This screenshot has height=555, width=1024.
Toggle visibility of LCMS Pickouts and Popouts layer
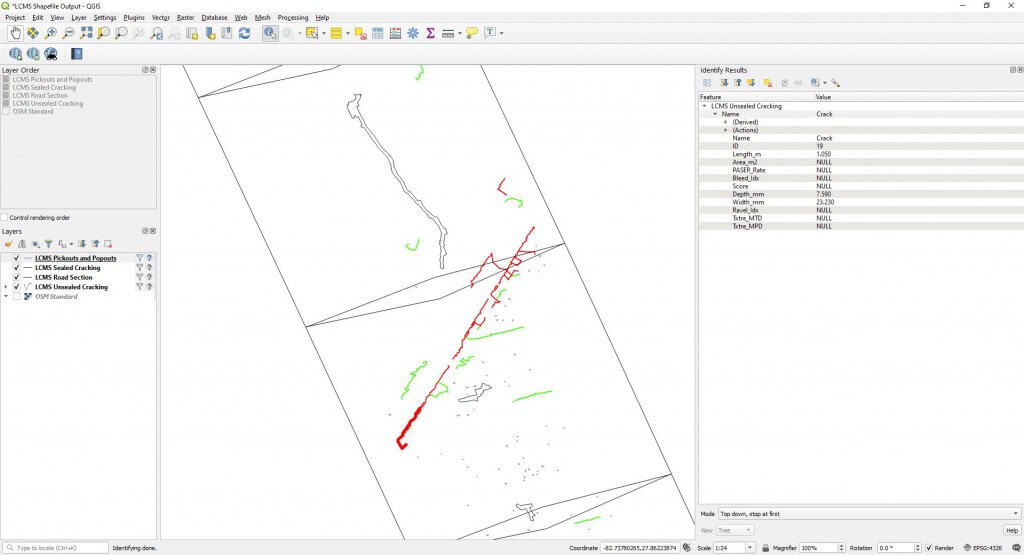coord(16,258)
